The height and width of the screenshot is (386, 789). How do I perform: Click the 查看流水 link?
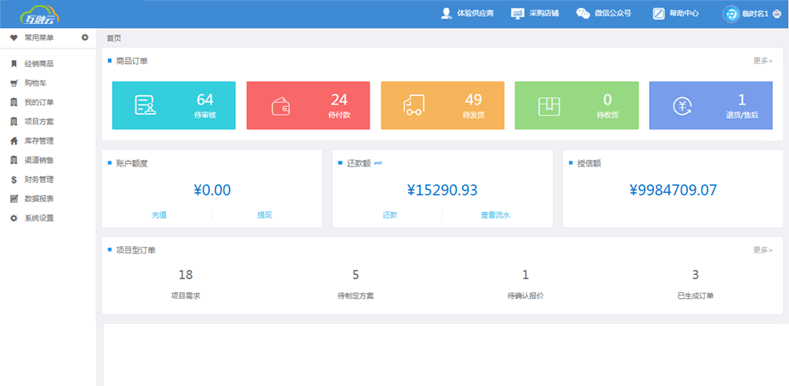[x=496, y=215]
